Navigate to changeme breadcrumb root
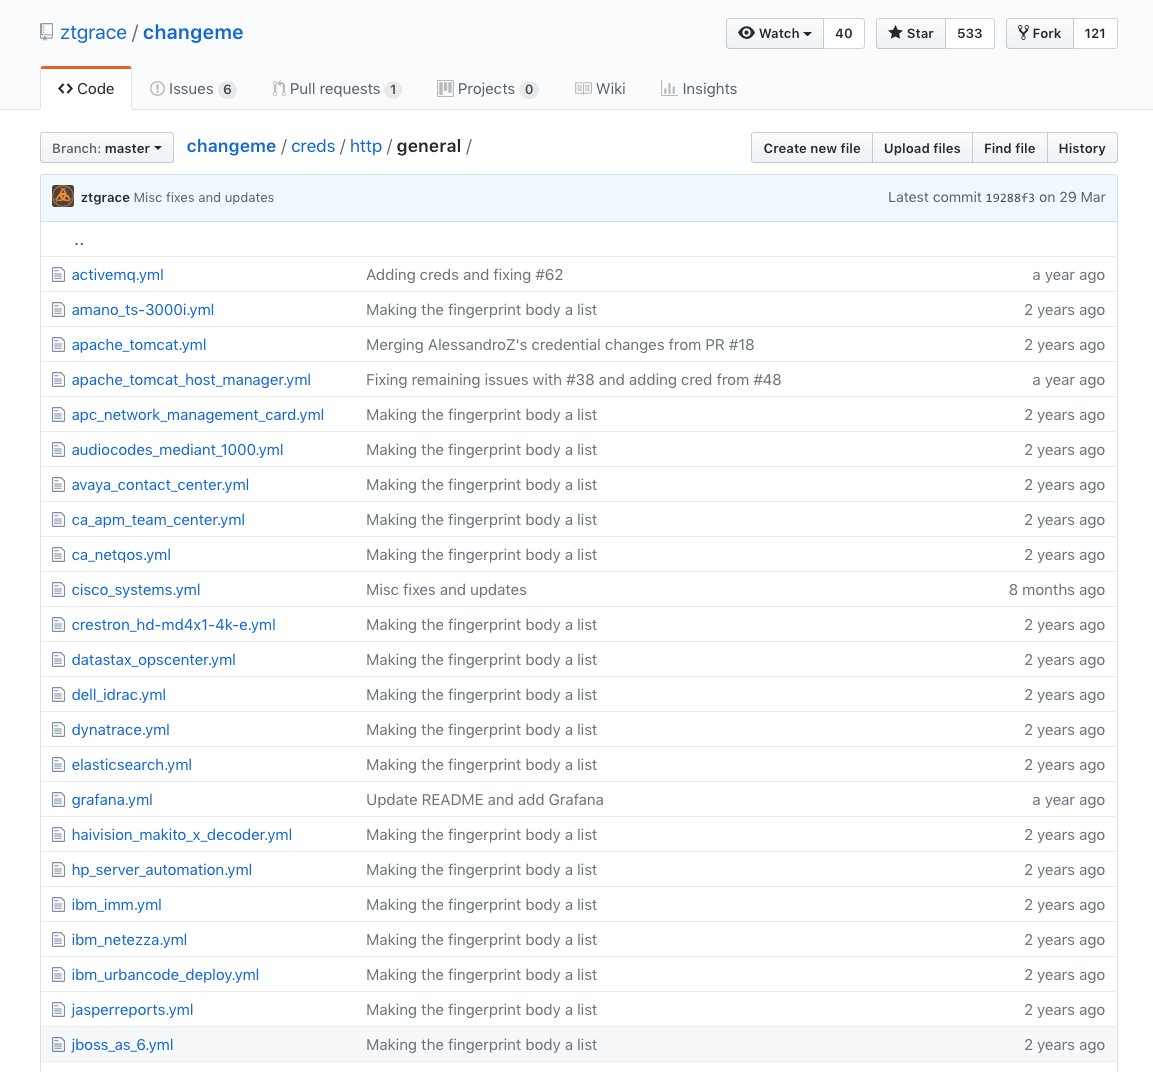Image resolution: width=1153 pixels, height=1072 pixels. [x=231, y=146]
